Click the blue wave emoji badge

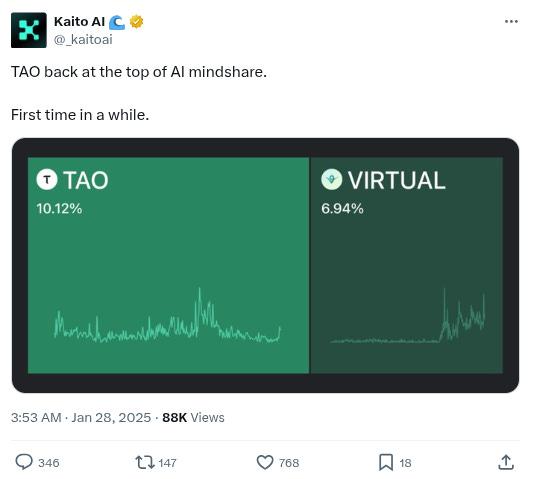pos(117,22)
